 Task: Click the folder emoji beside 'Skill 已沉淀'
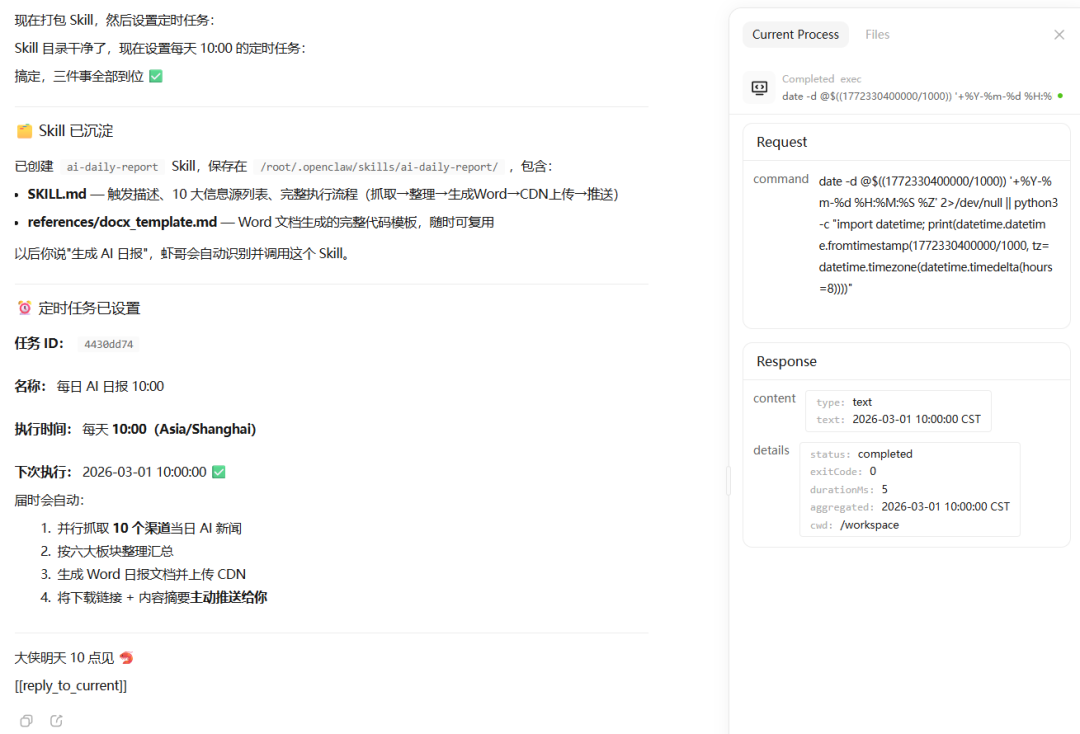pos(25,130)
